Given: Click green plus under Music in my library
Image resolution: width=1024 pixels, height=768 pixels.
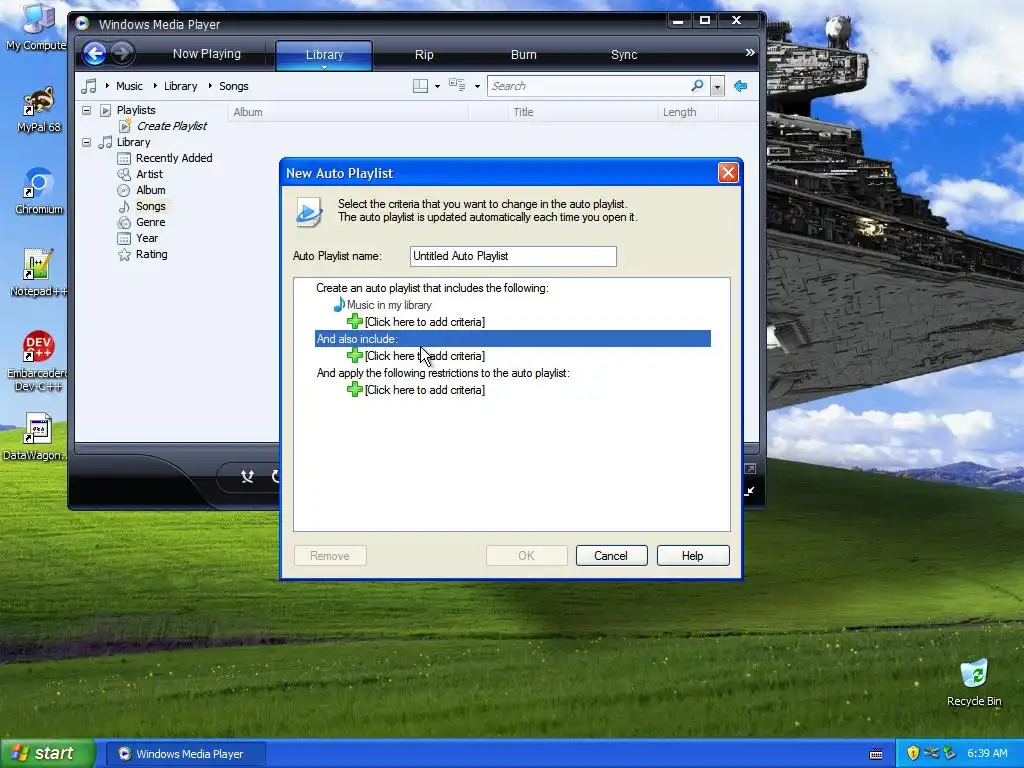Looking at the screenshot, I should click(355, 321).
